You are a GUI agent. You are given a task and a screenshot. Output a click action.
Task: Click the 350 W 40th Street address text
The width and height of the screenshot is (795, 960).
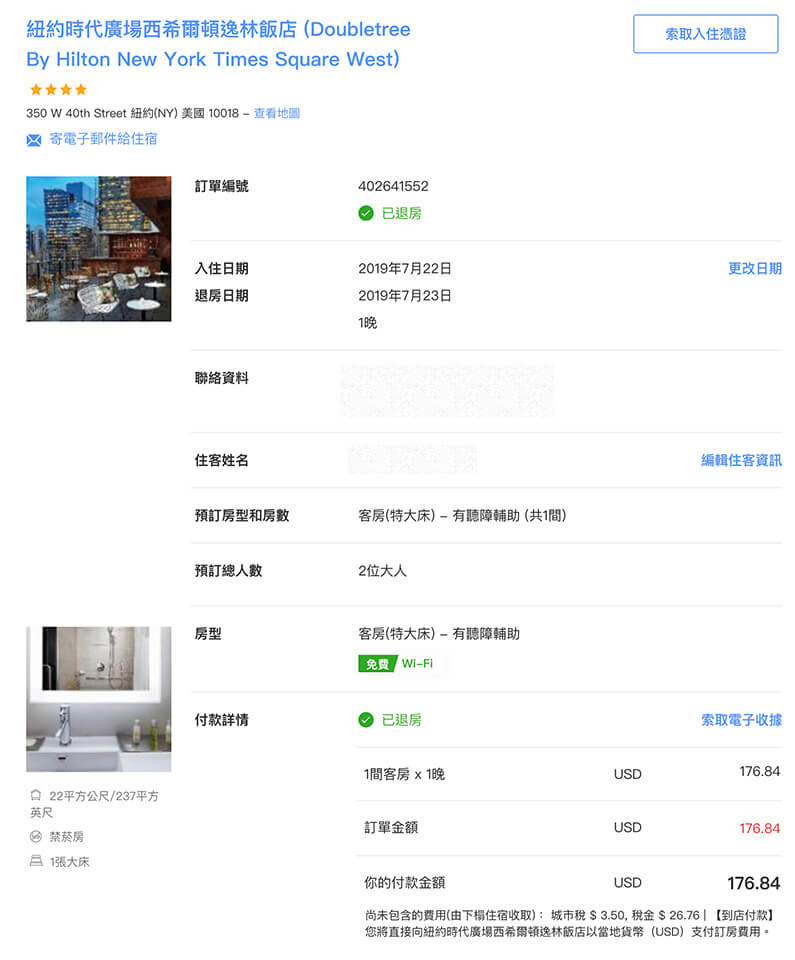point(132,113)
